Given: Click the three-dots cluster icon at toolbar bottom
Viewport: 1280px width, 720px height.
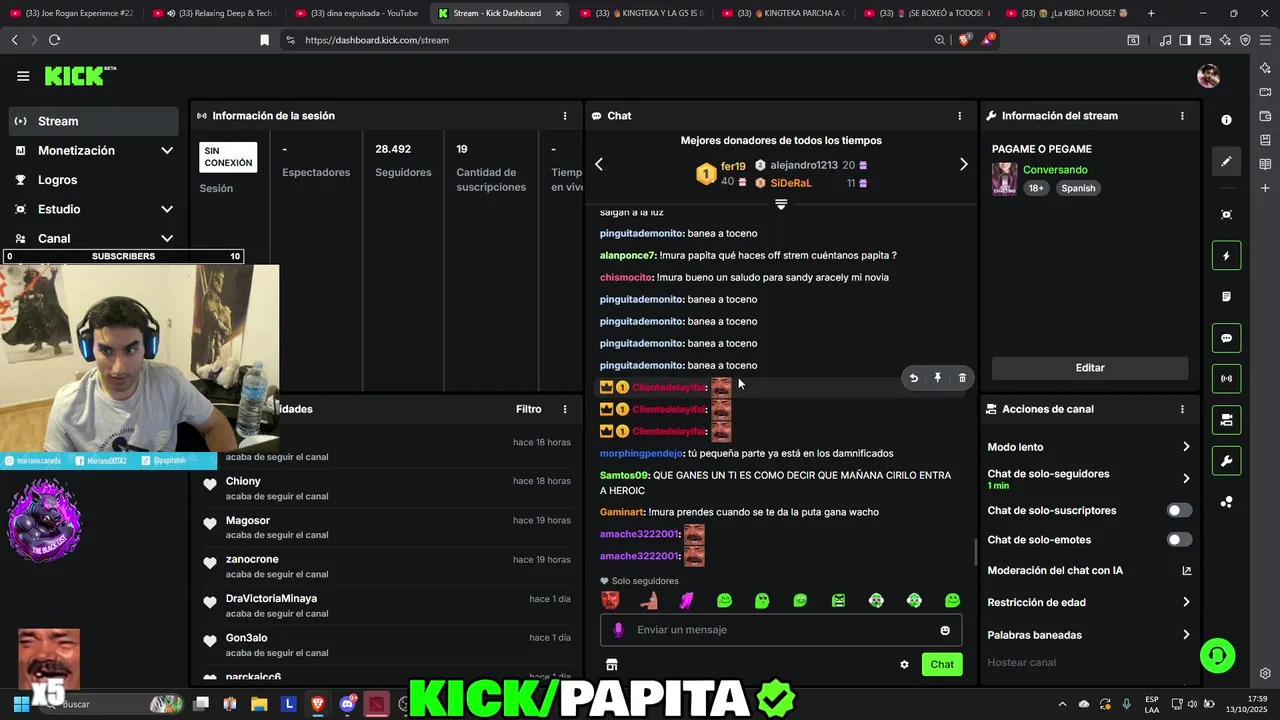Looking at the screenshot, I should coord(1227,502).
